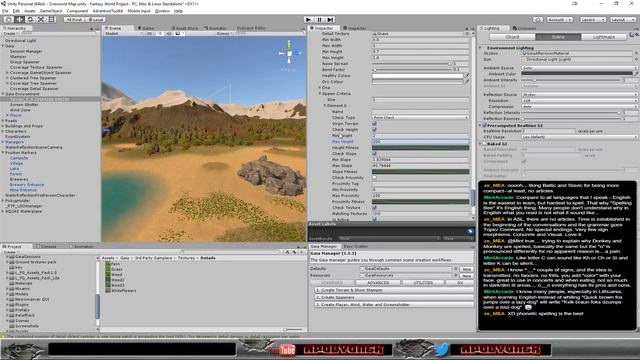
Task: Select the Scale tool in the toolbar
Action: 41,19
